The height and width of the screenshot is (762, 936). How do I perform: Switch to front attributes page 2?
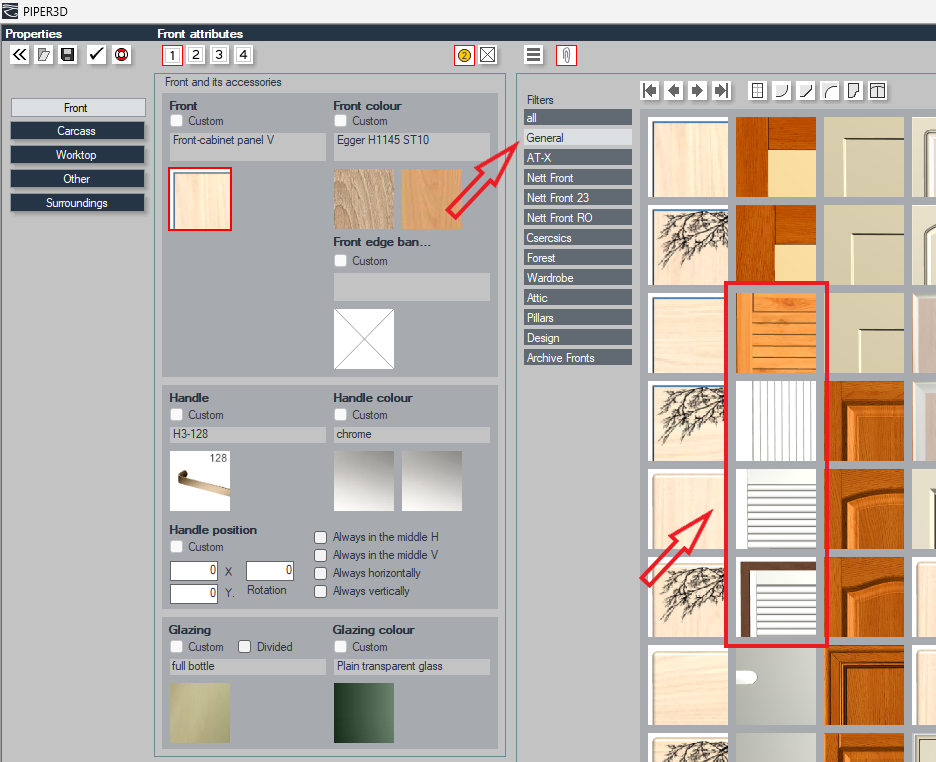tap(195, 55)
